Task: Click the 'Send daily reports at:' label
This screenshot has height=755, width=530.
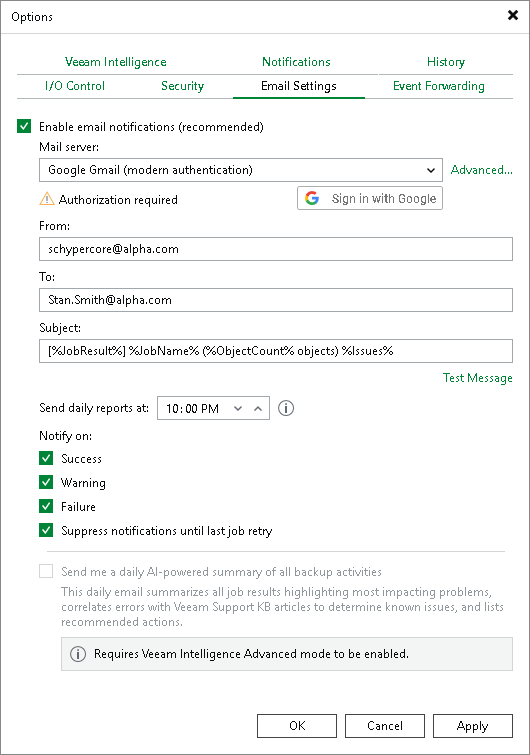Action: tap(94, 408)
